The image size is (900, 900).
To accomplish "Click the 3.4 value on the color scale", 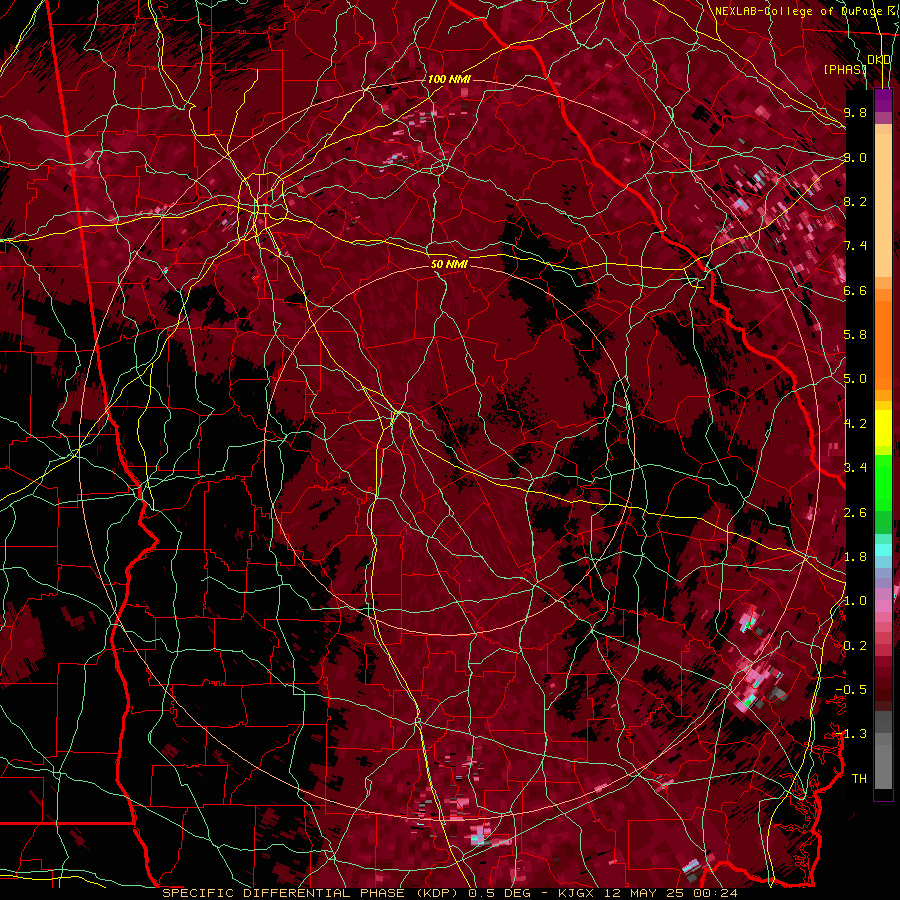I will pos(855,468).
